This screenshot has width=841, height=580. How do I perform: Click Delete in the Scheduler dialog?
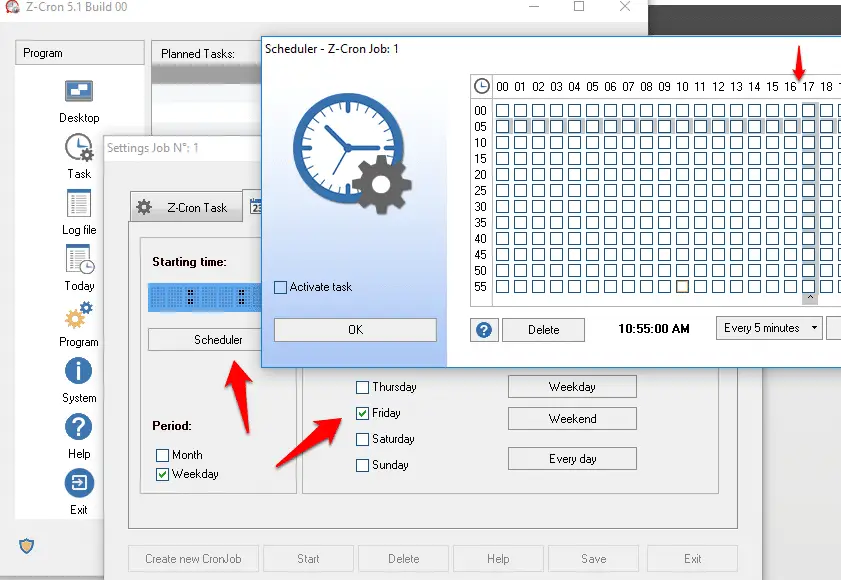543,330
